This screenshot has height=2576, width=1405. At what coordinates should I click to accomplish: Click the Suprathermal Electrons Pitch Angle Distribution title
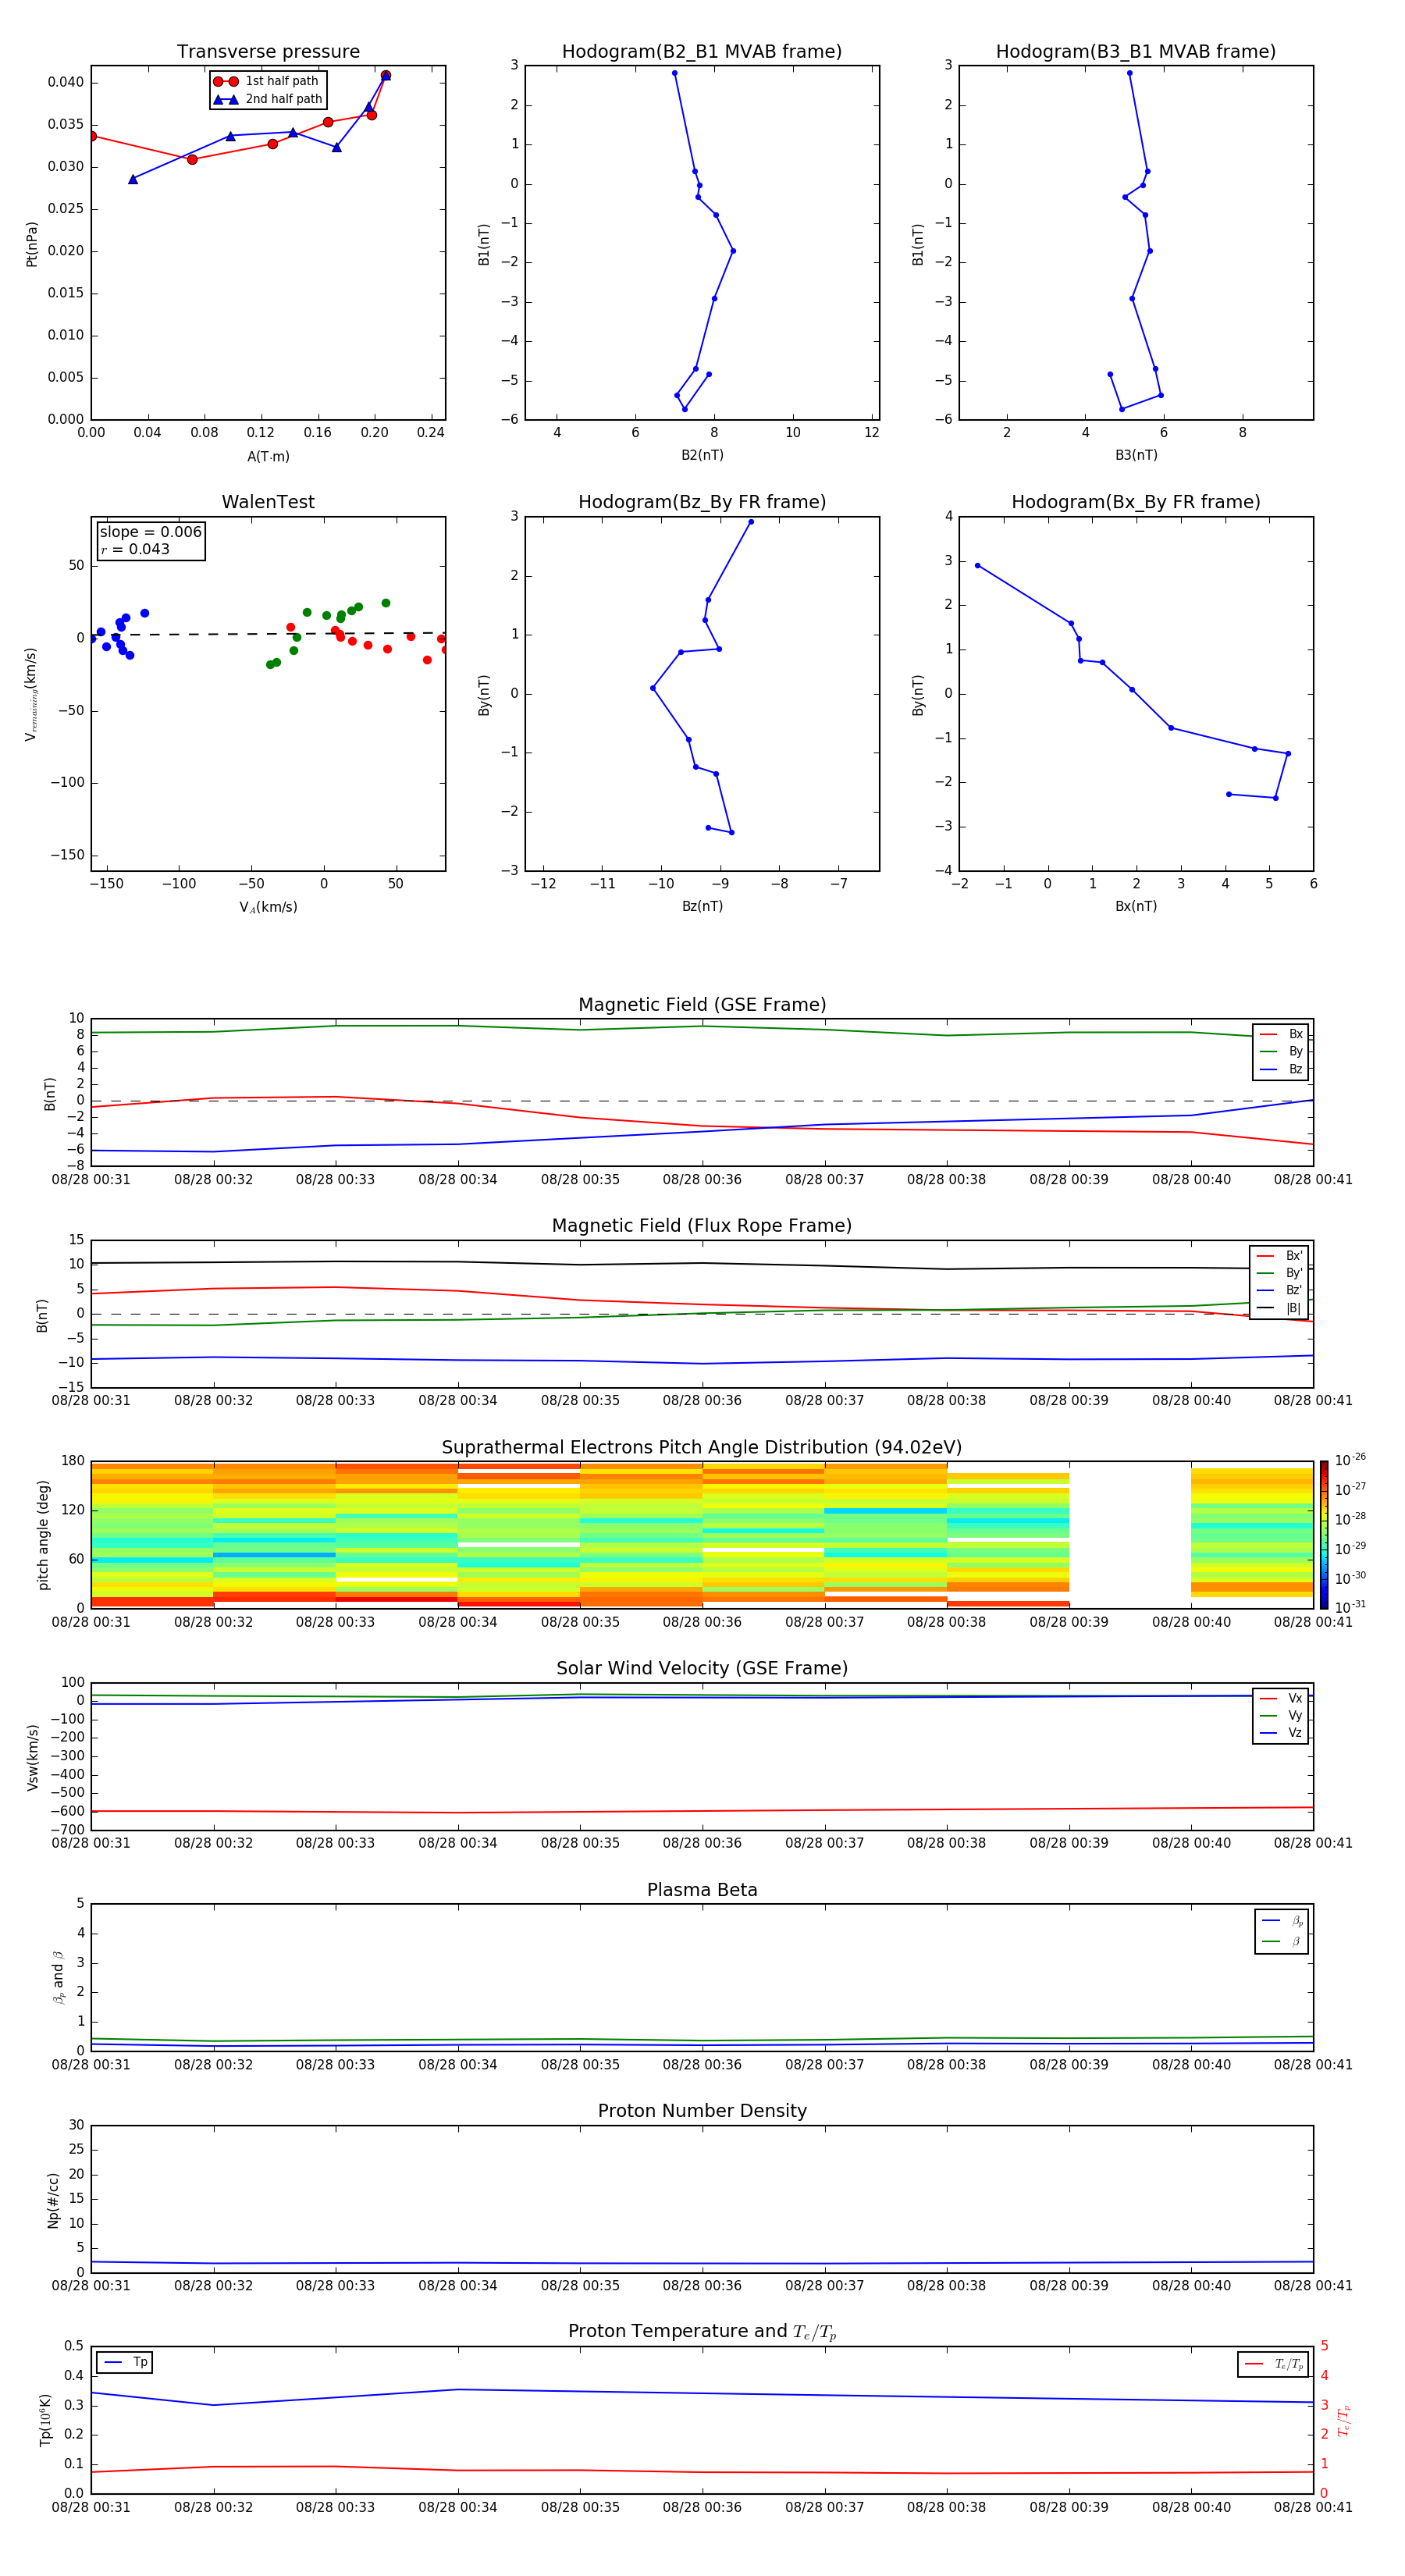coord(702,1448)
